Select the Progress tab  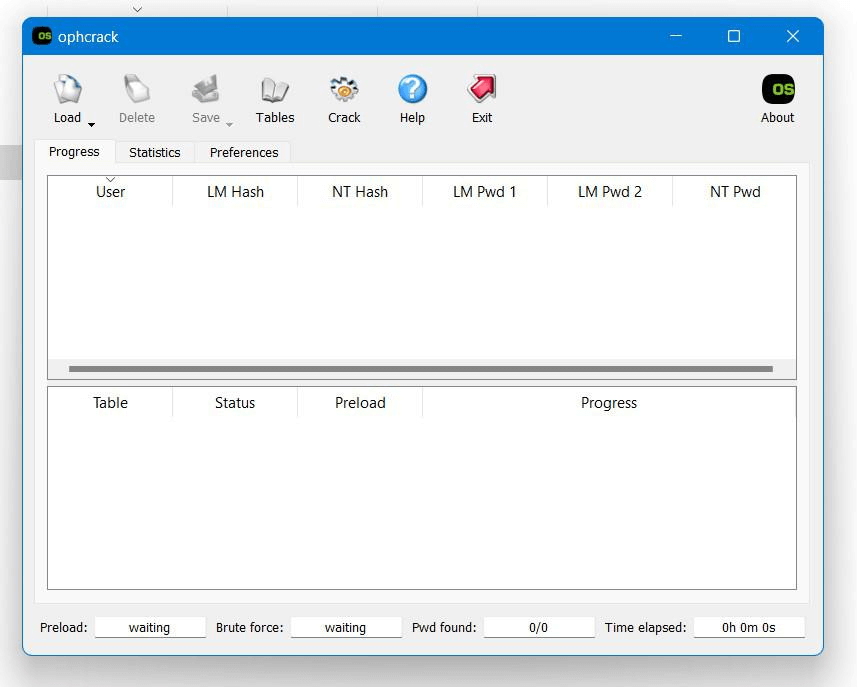pyautogui.click(x=74, y=151)
